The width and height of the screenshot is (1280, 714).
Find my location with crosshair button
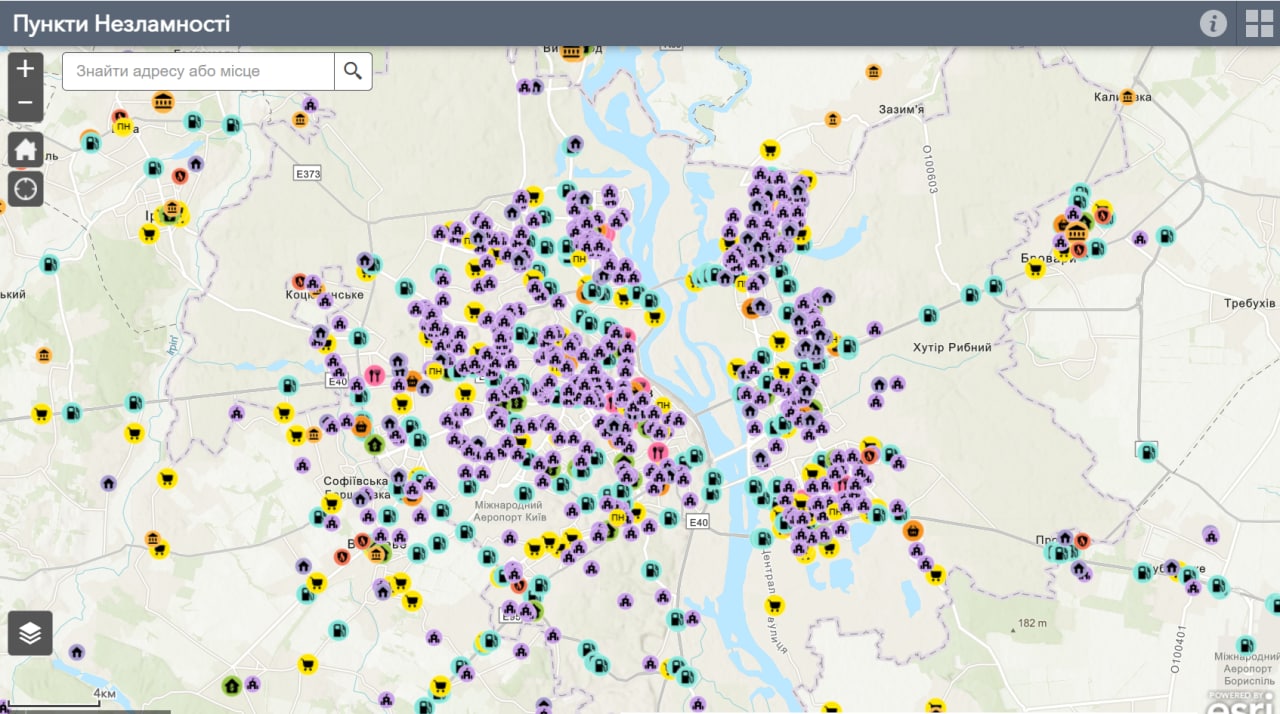[26, 188]
